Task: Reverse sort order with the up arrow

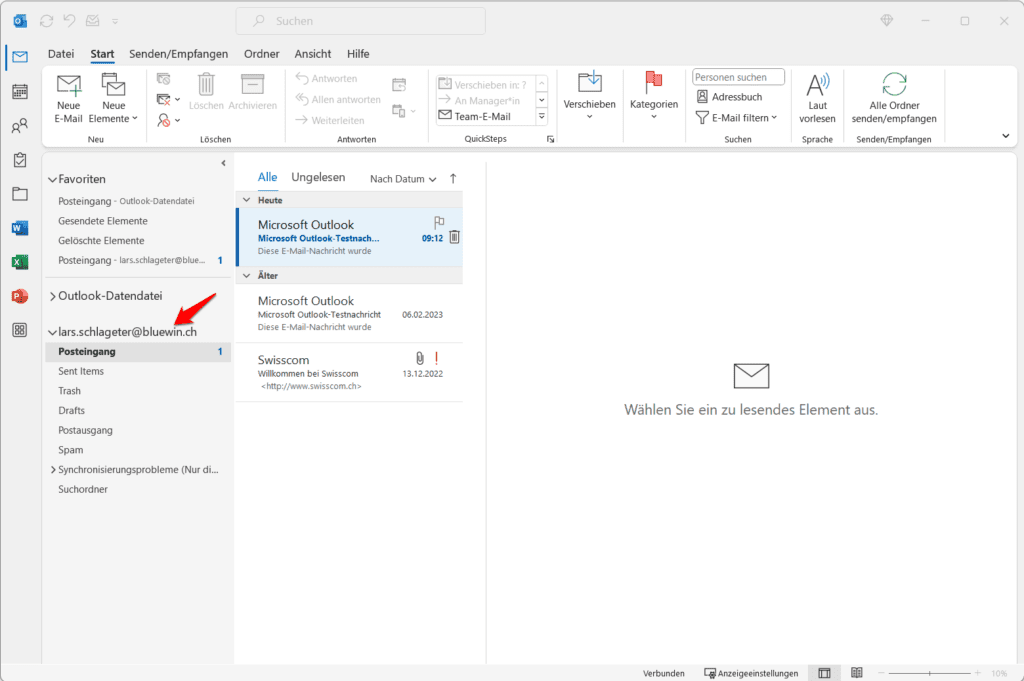Action: [x=453, y=178]
